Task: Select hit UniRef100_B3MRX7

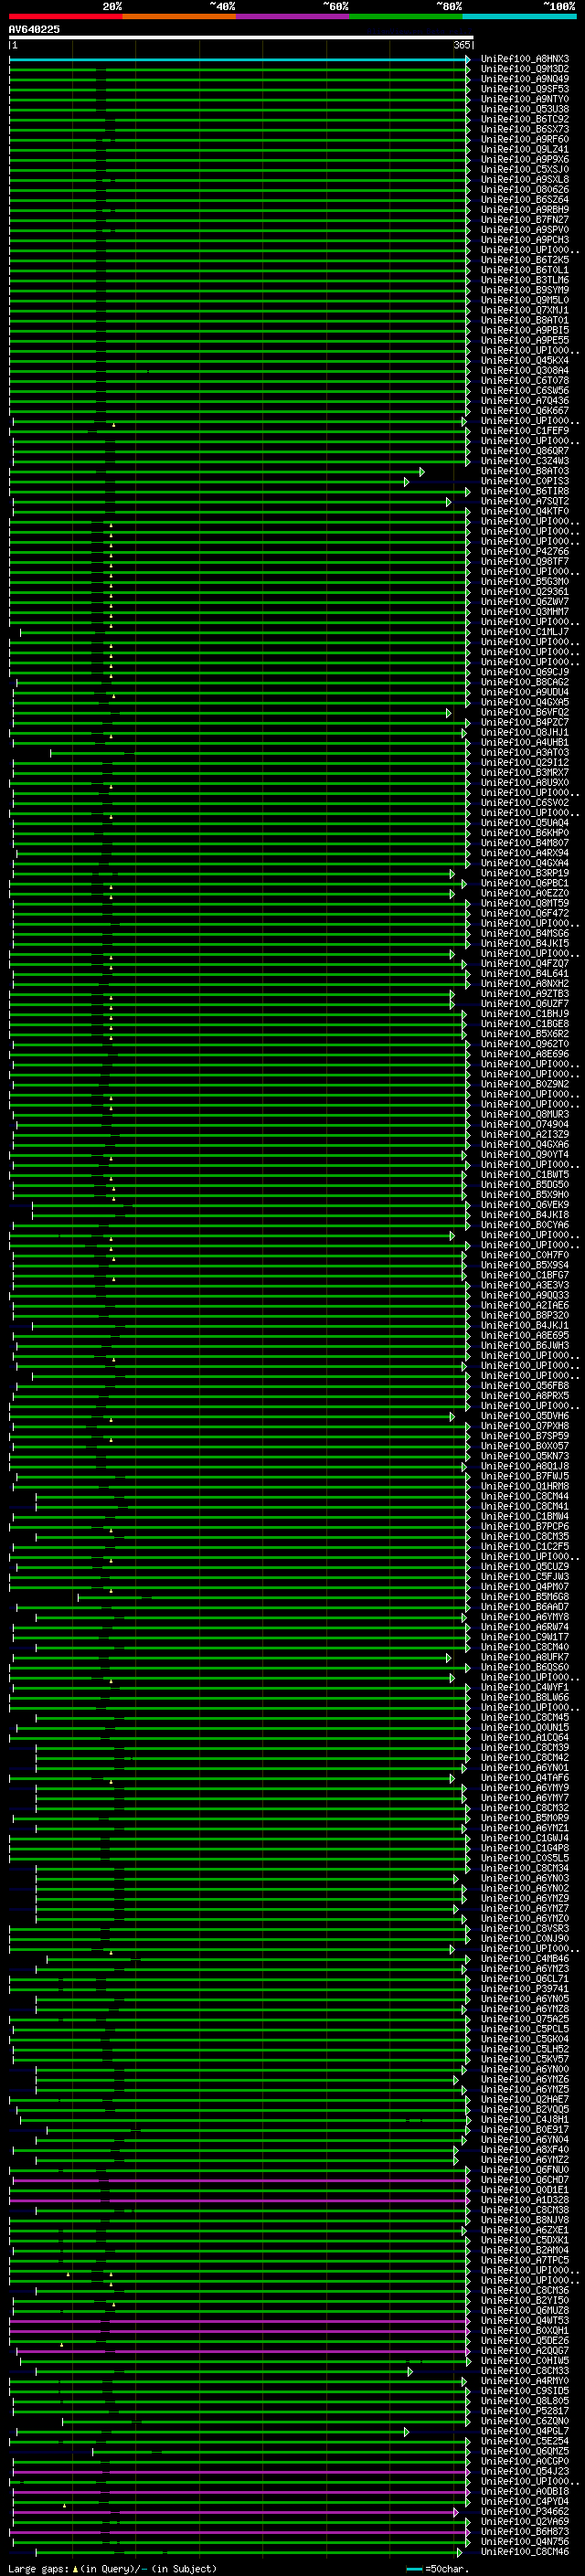Action: 525,773
